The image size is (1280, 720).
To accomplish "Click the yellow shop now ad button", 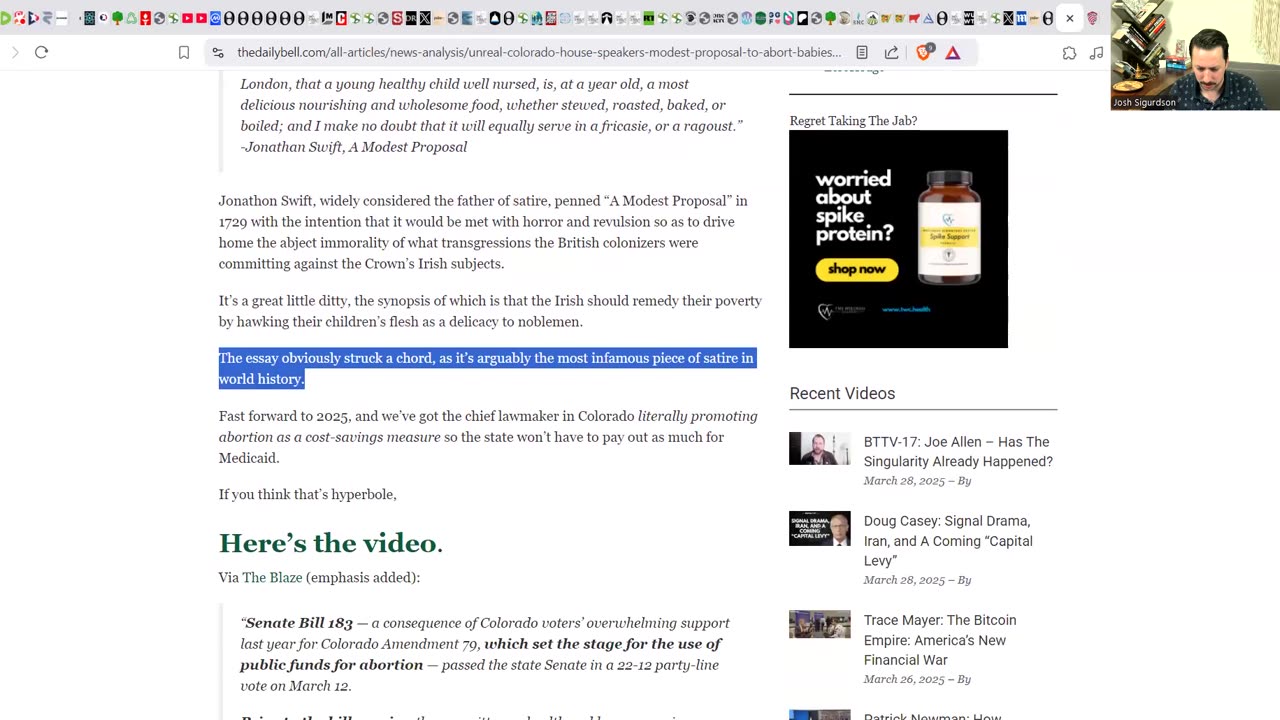I will coord(857,269).
